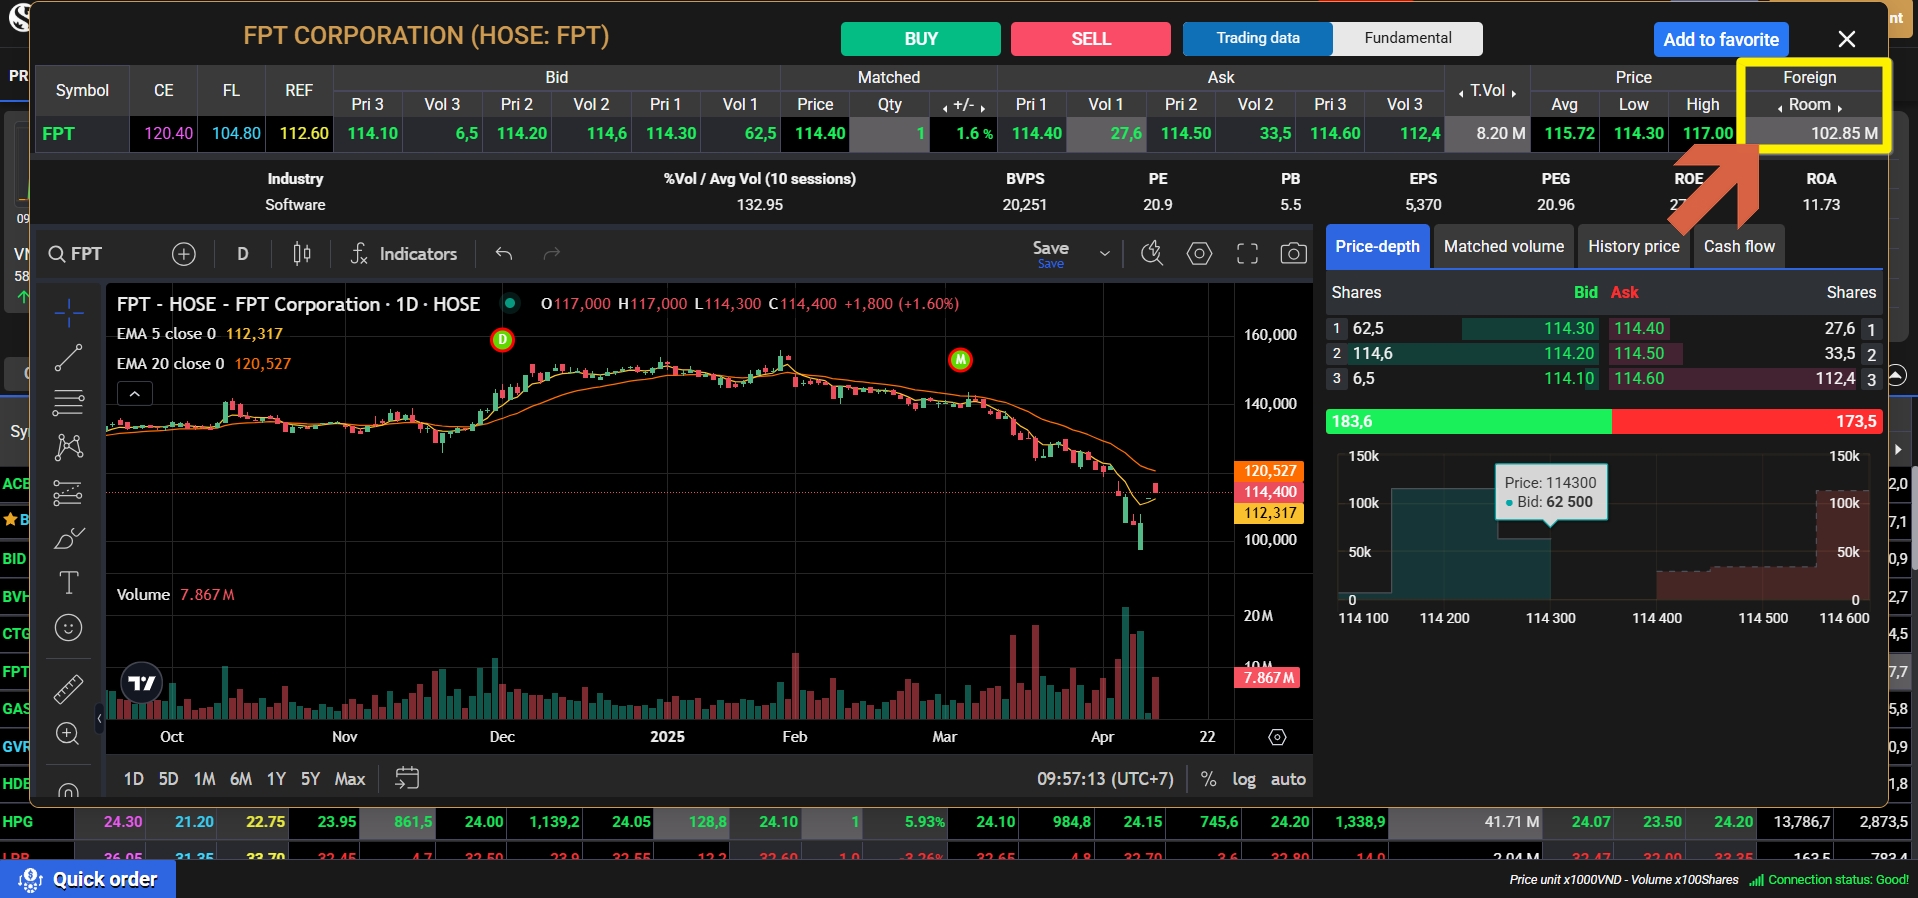Take a chart snapshot with camera icon

point(1294,254)
